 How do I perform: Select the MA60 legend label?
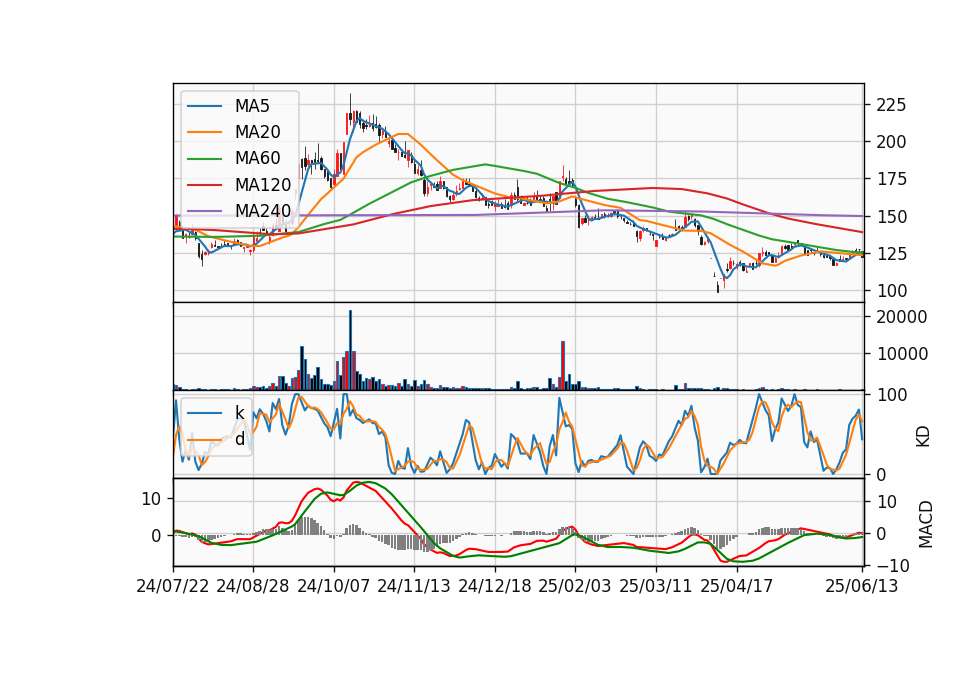coord(257,159)
